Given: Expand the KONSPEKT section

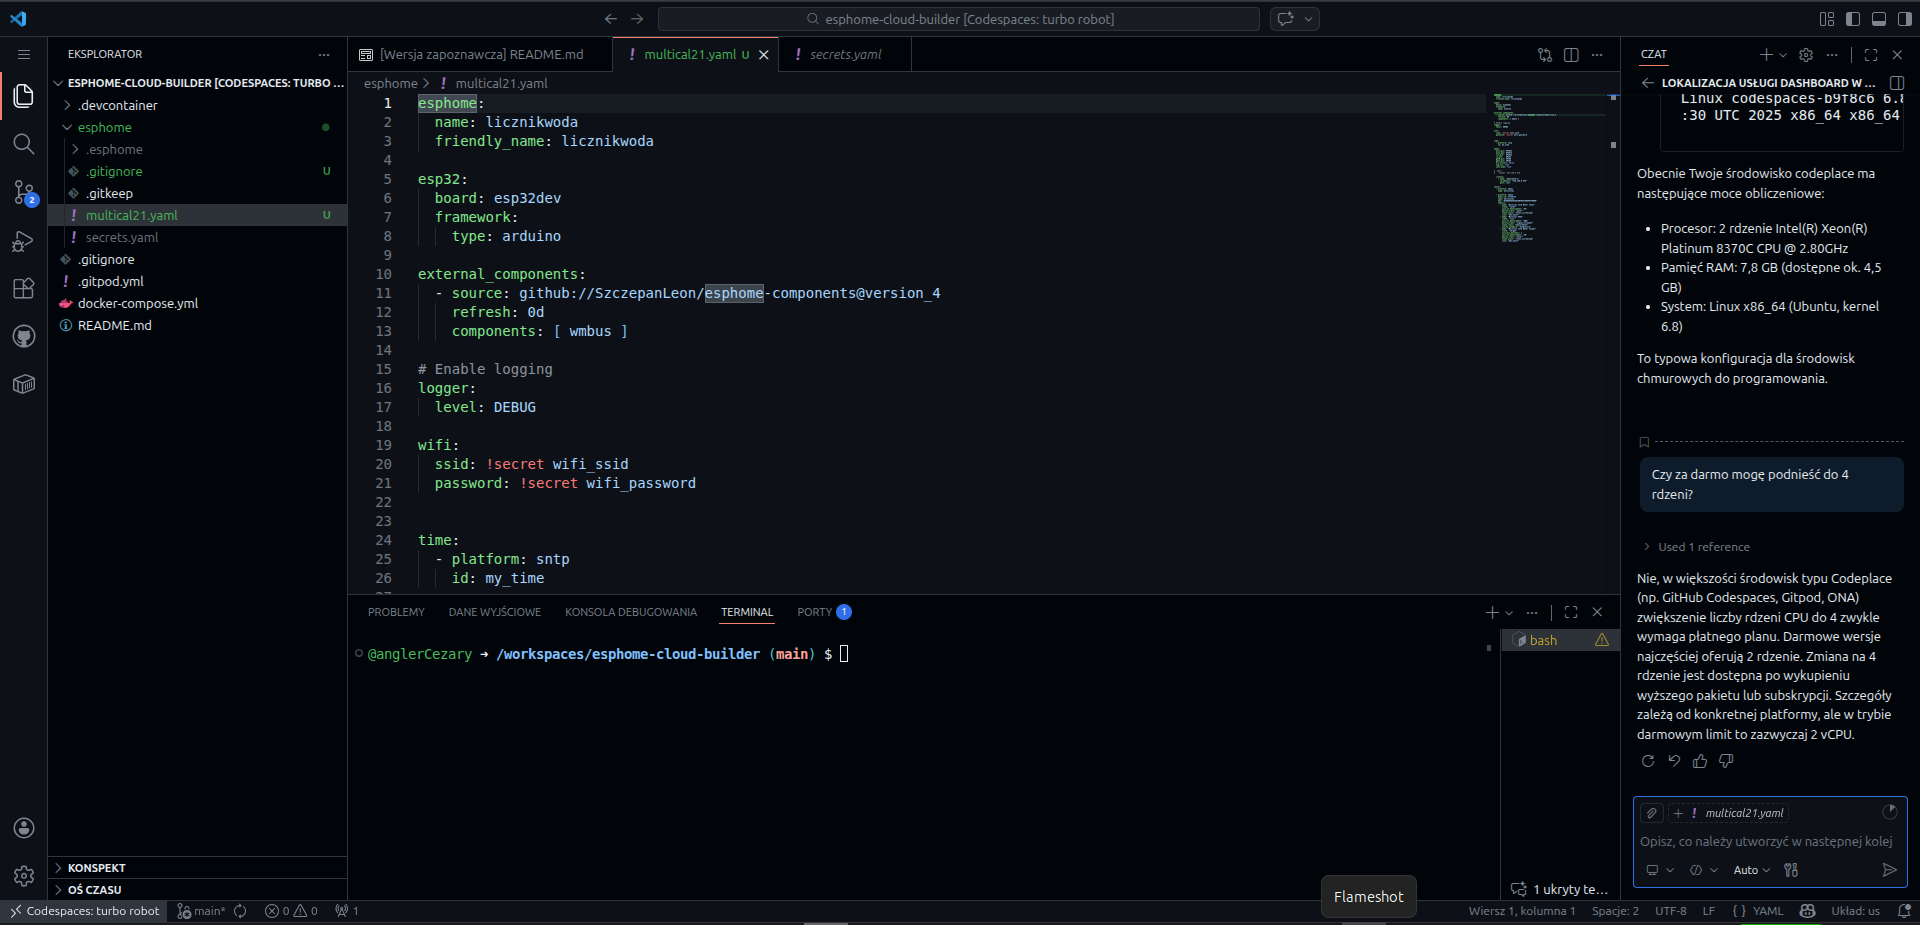Looking at the screenshot, I should 97,868.
